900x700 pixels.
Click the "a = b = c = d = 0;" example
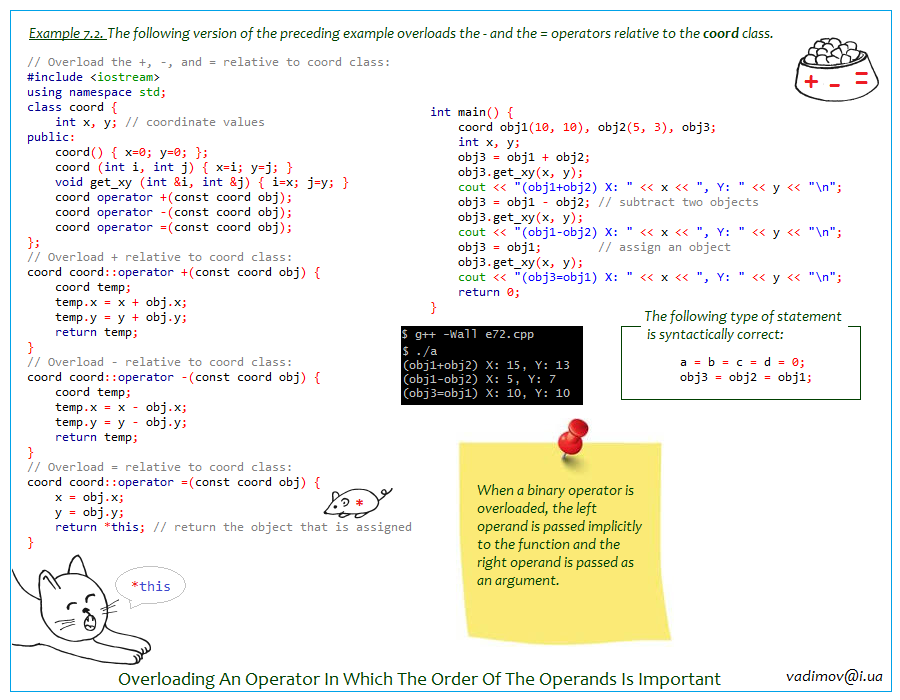(743, 362)
